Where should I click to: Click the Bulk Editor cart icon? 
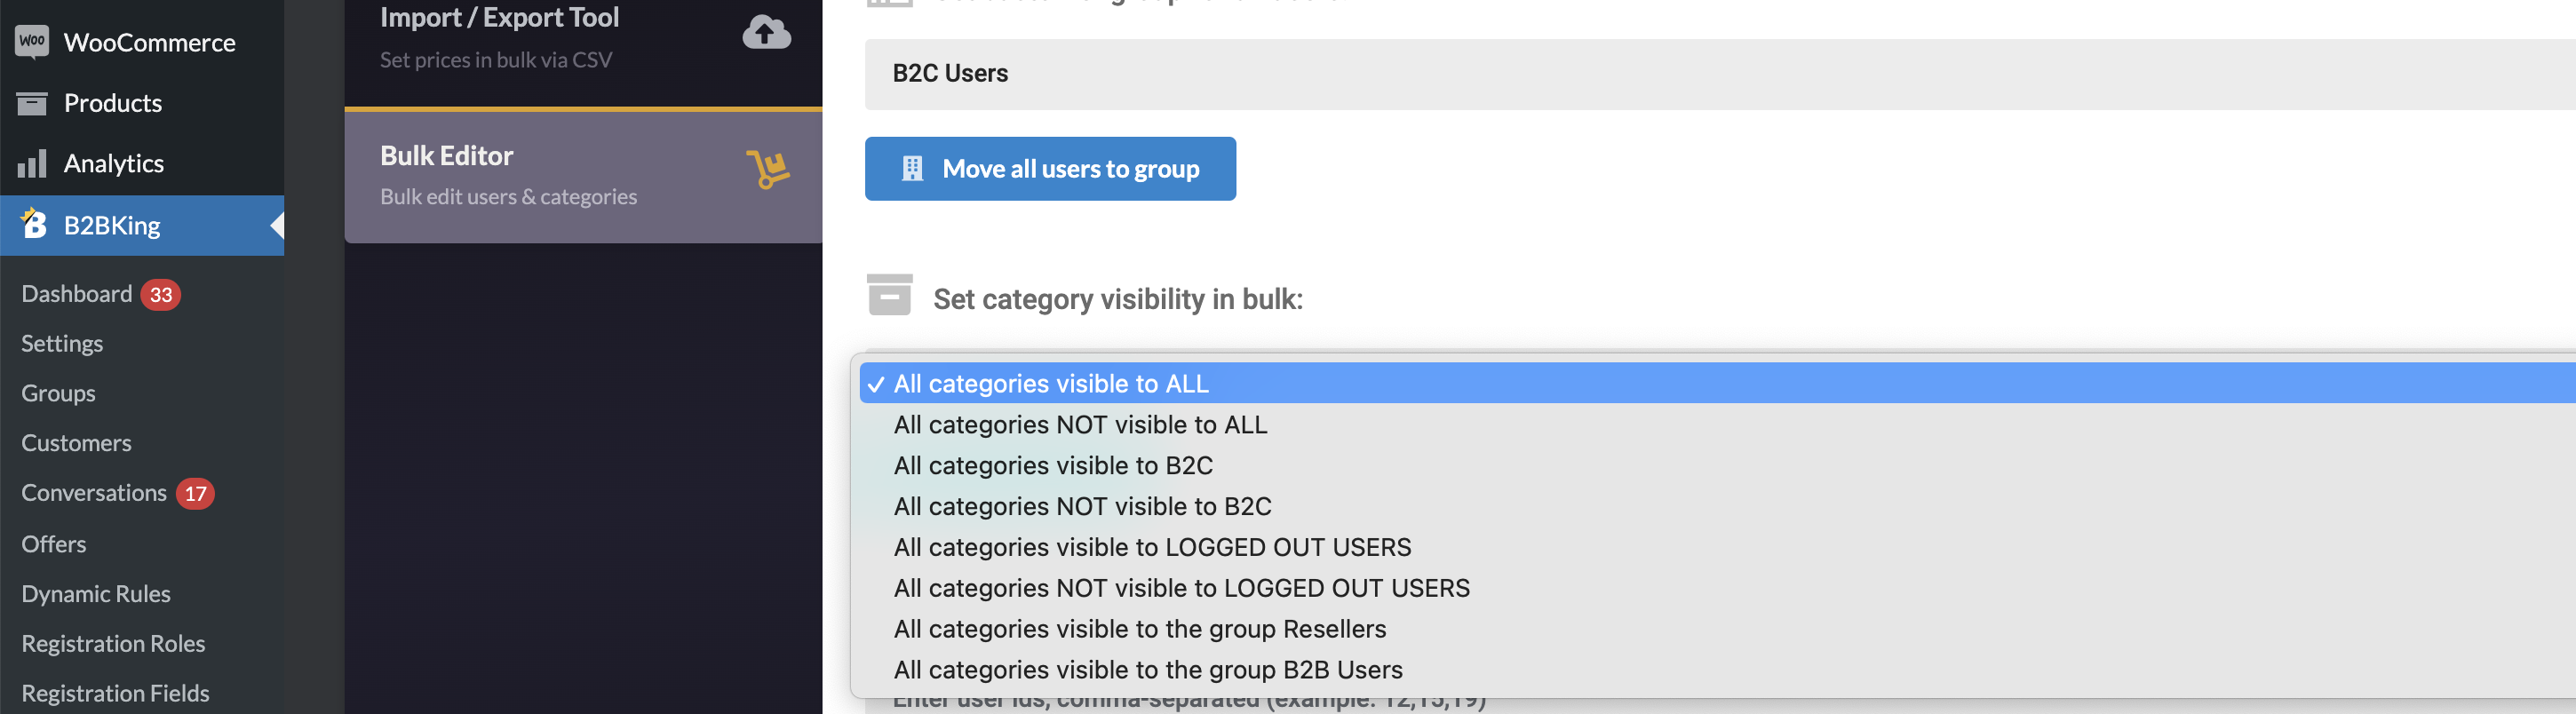coord(768,169)
